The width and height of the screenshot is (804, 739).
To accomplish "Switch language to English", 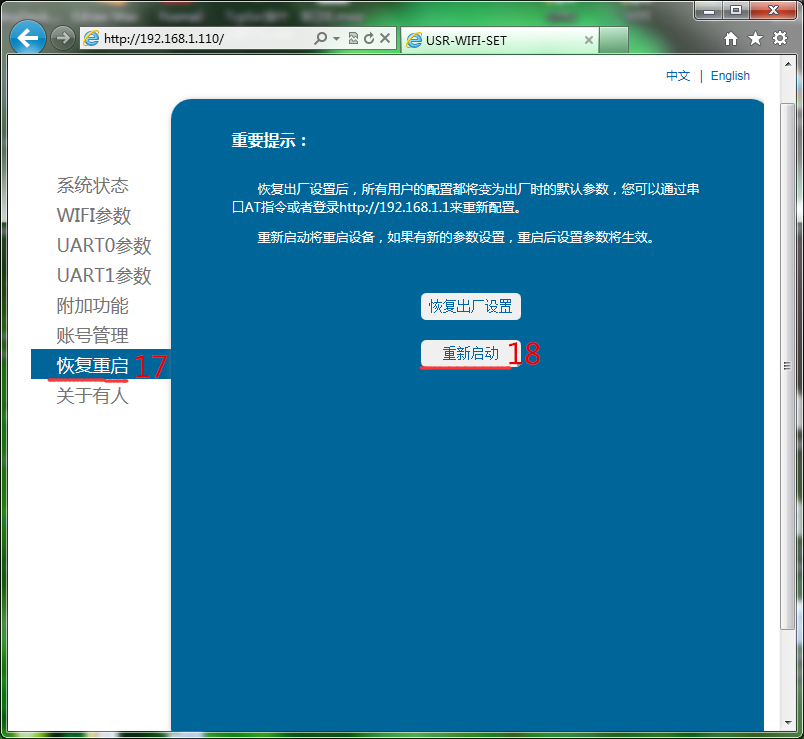I will (x=730, y=76).
